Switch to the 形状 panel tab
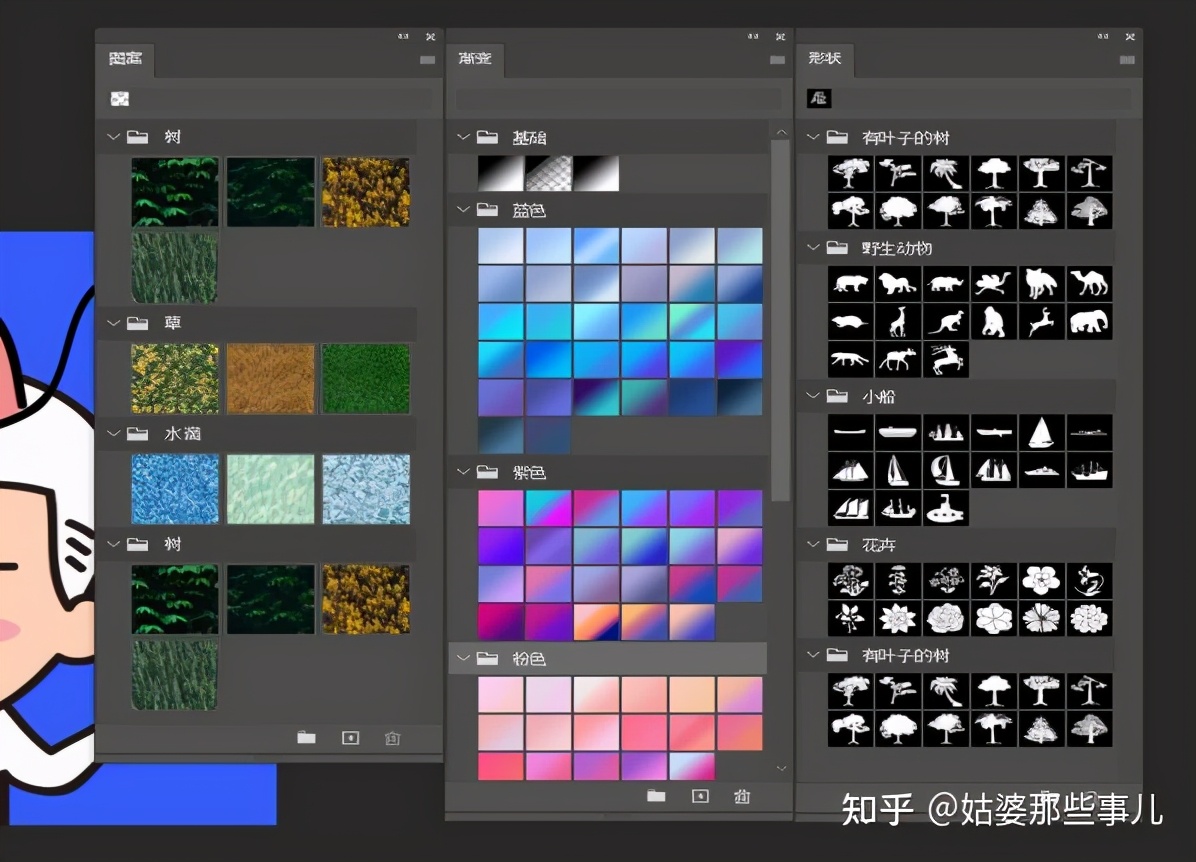Image resolution: width=1196 pixels, height=862 pixels. click(825, 59)
